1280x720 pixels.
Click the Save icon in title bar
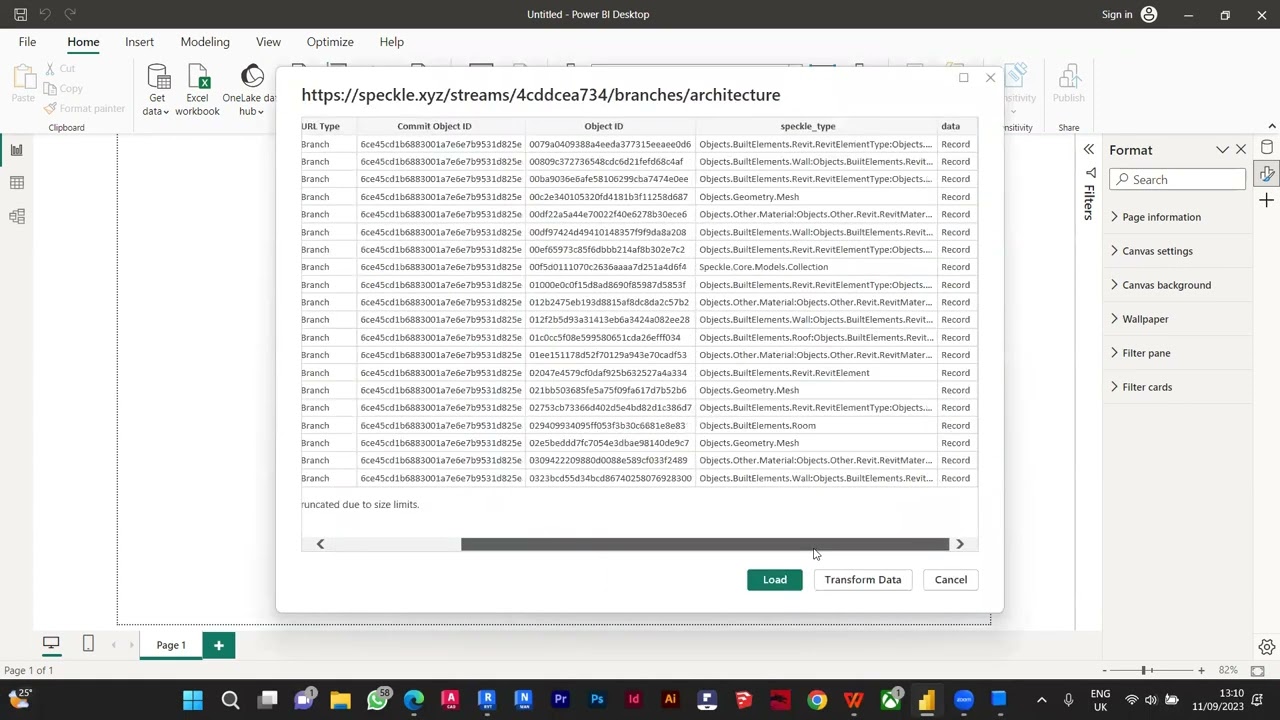[20, 14]
